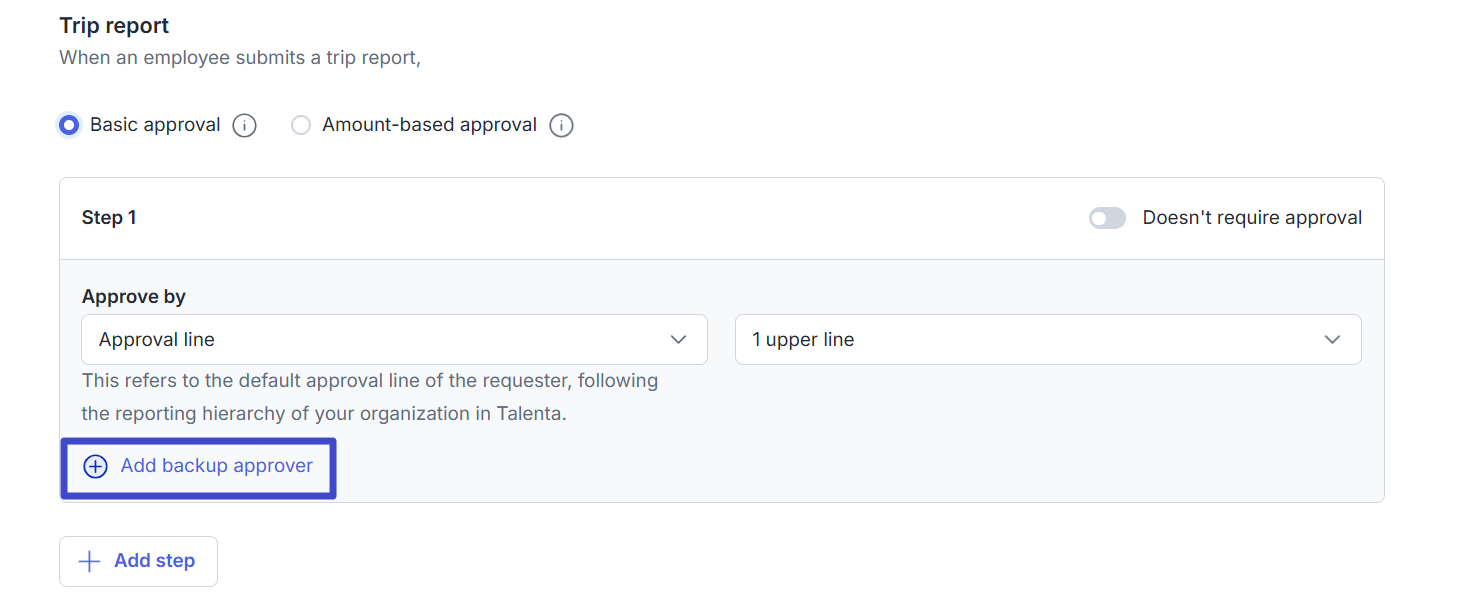Screen dimensions: 1474x610
Task: Open the Approval line dropdown
Action: pos(394,340)
